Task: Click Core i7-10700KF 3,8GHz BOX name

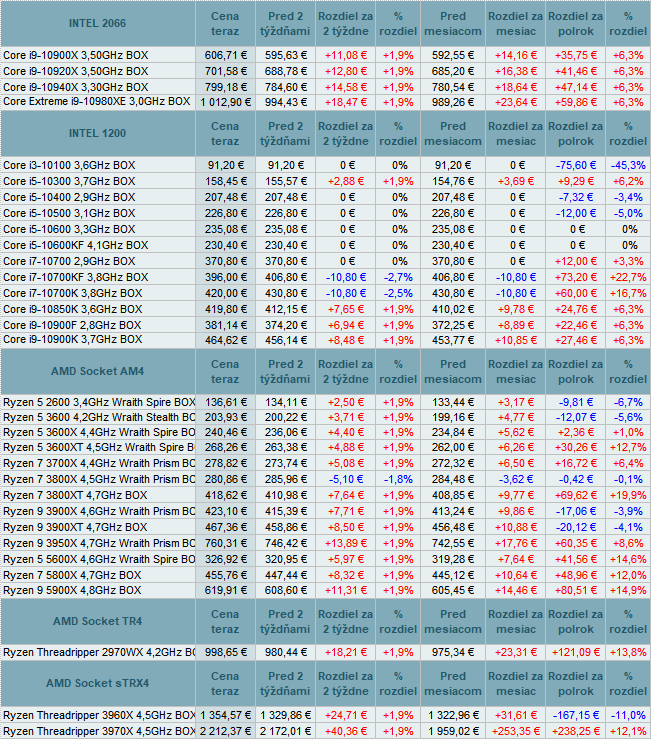Action: 75,278
